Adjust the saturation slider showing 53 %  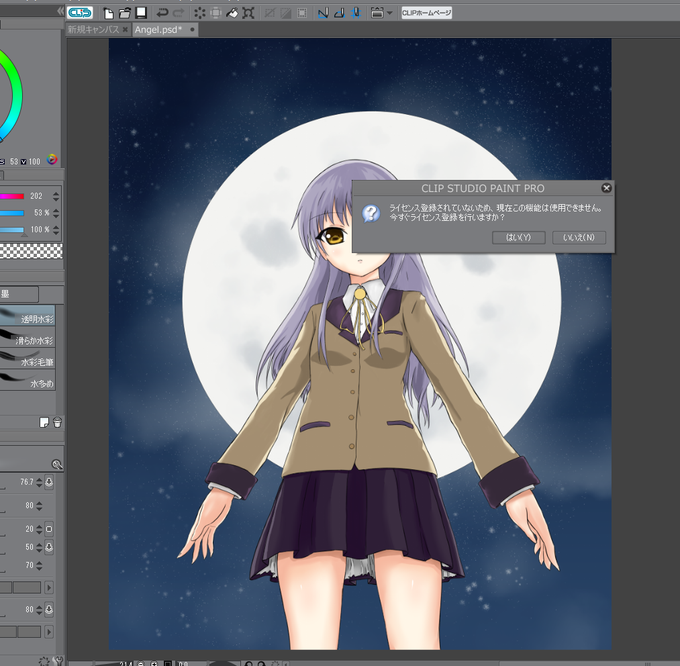[x=12, y=213]
